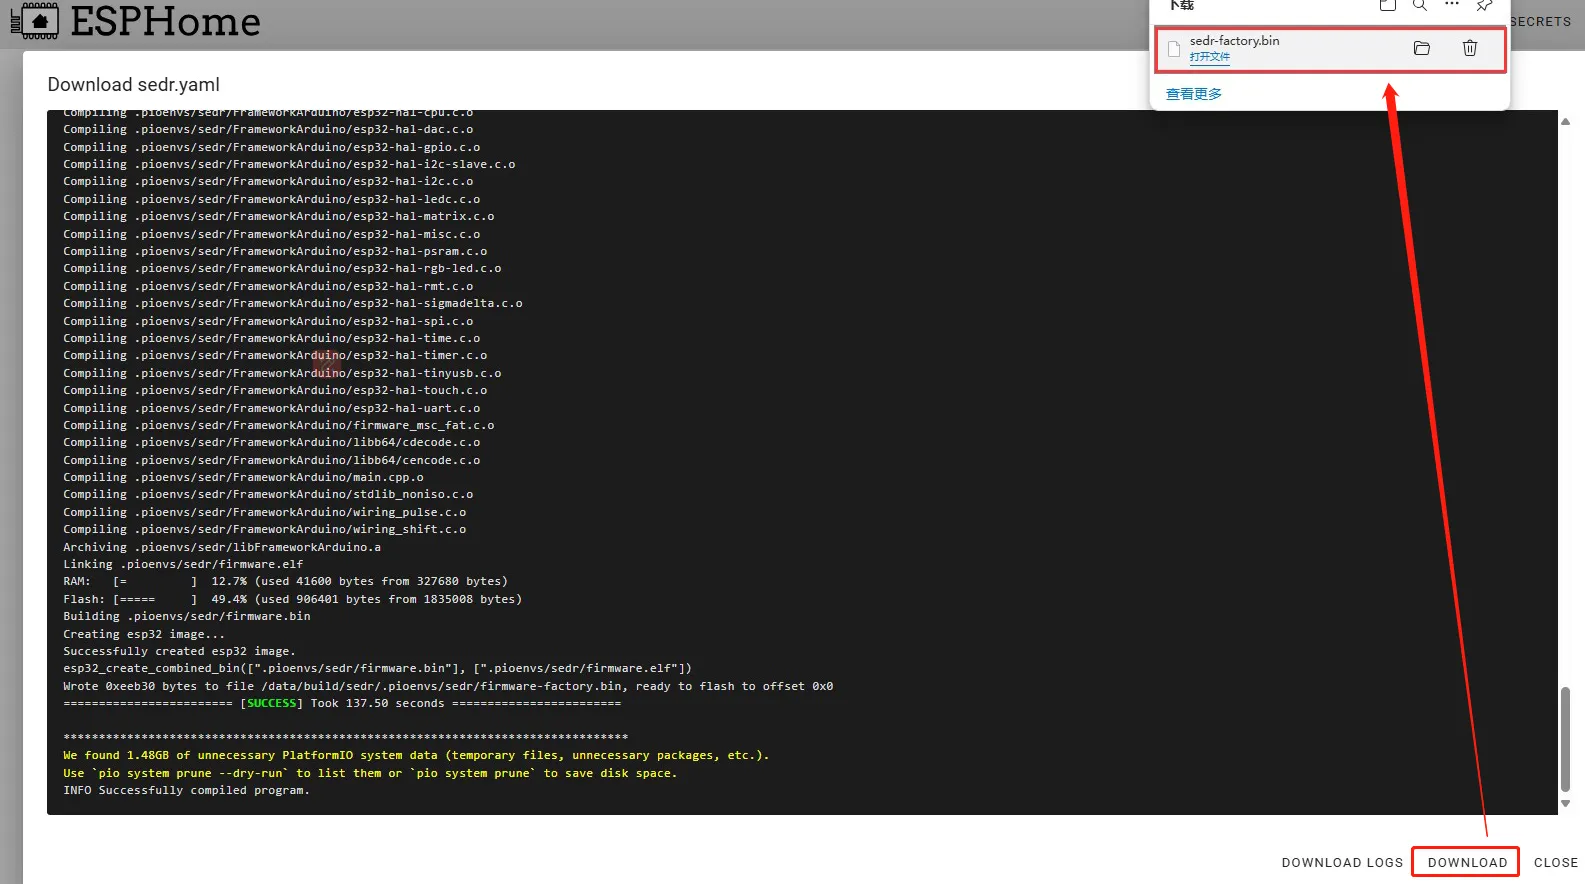
Task: Close the Download sedr.yaml dialog
Action: pos(1555,862)
